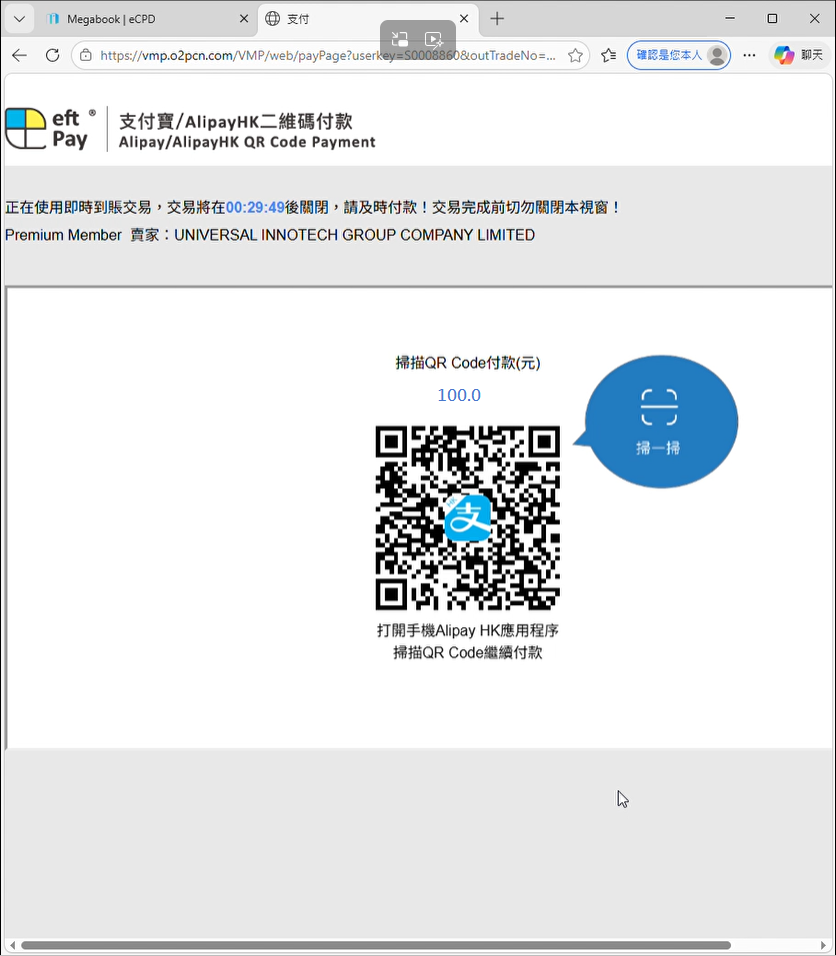This screenshot has height=956, width=836.
Task: Click the video enhance overlay icon
Action: (434, 40)
